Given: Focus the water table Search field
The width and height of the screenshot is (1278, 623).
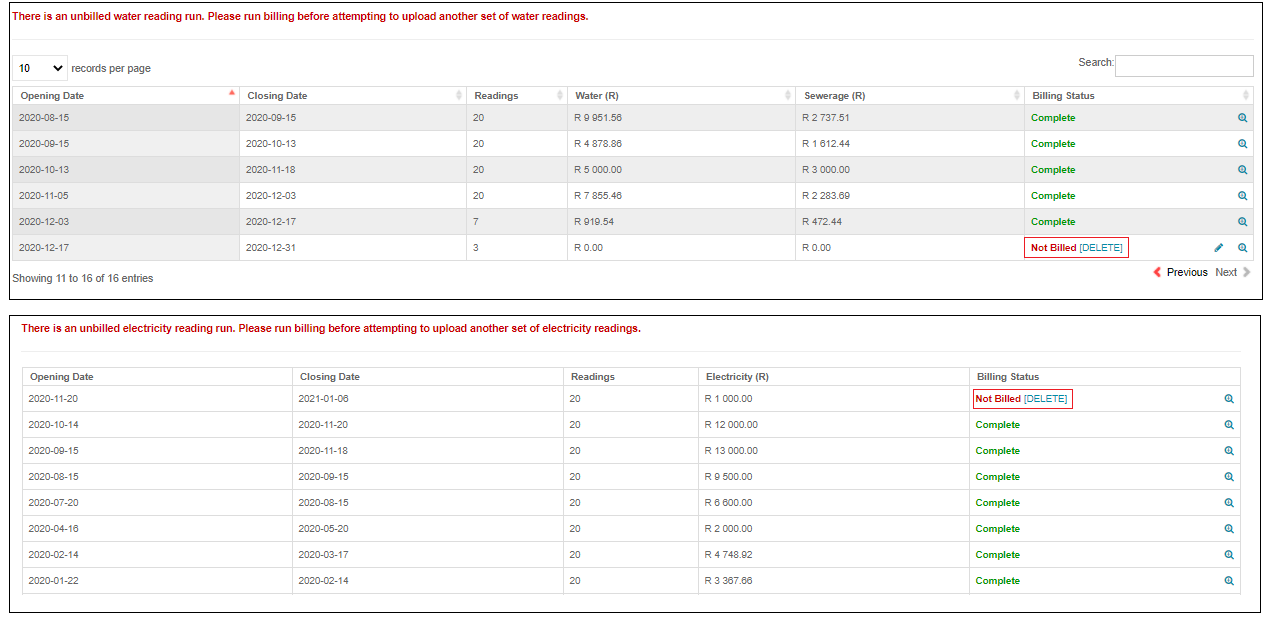Looking at the screenshot, I should 1184,66.
